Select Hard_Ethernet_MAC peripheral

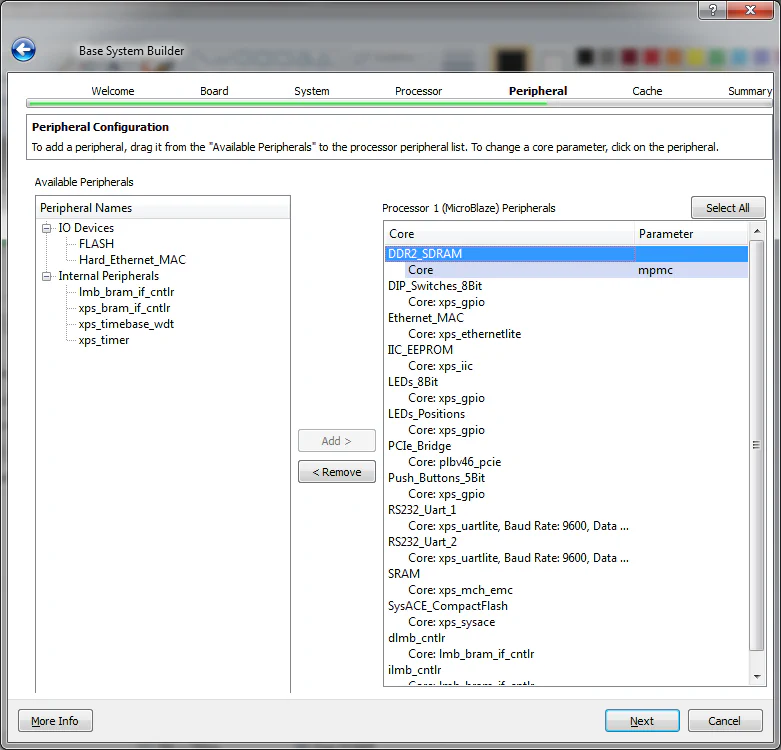132,260
